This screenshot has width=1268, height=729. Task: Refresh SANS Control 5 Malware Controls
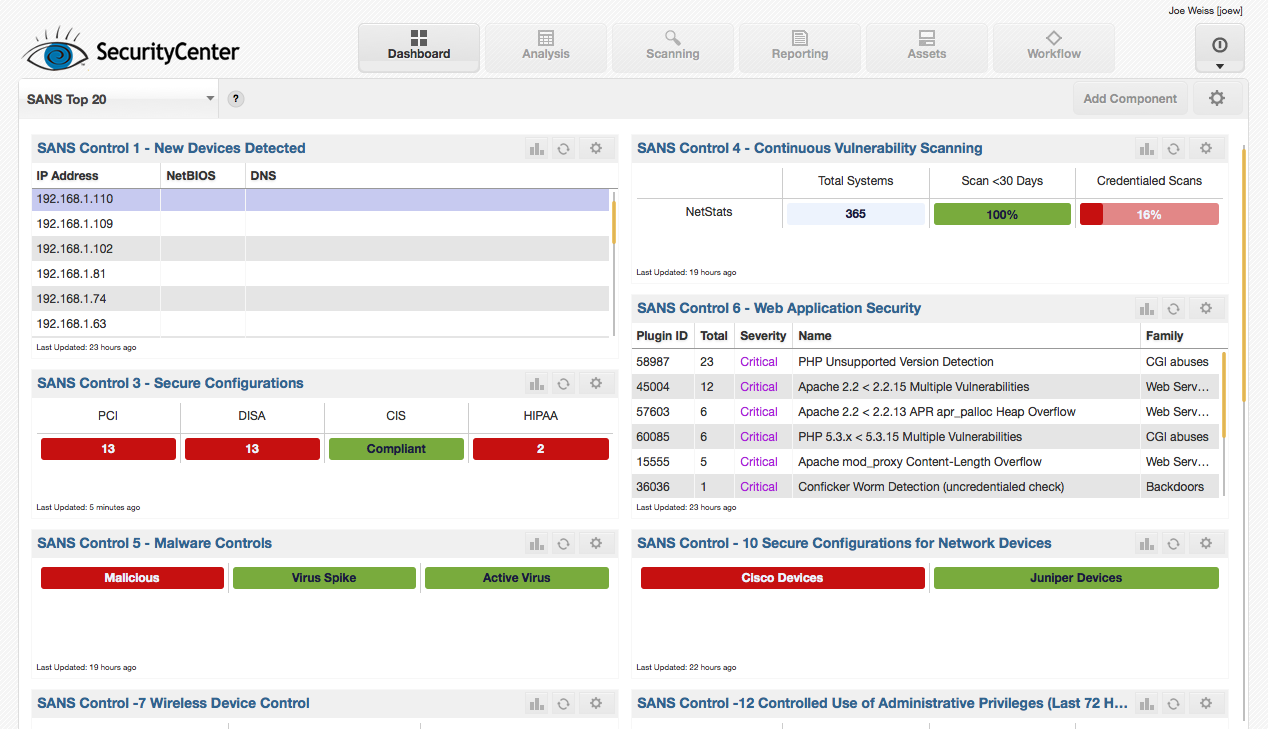click(x=564, y=543)
